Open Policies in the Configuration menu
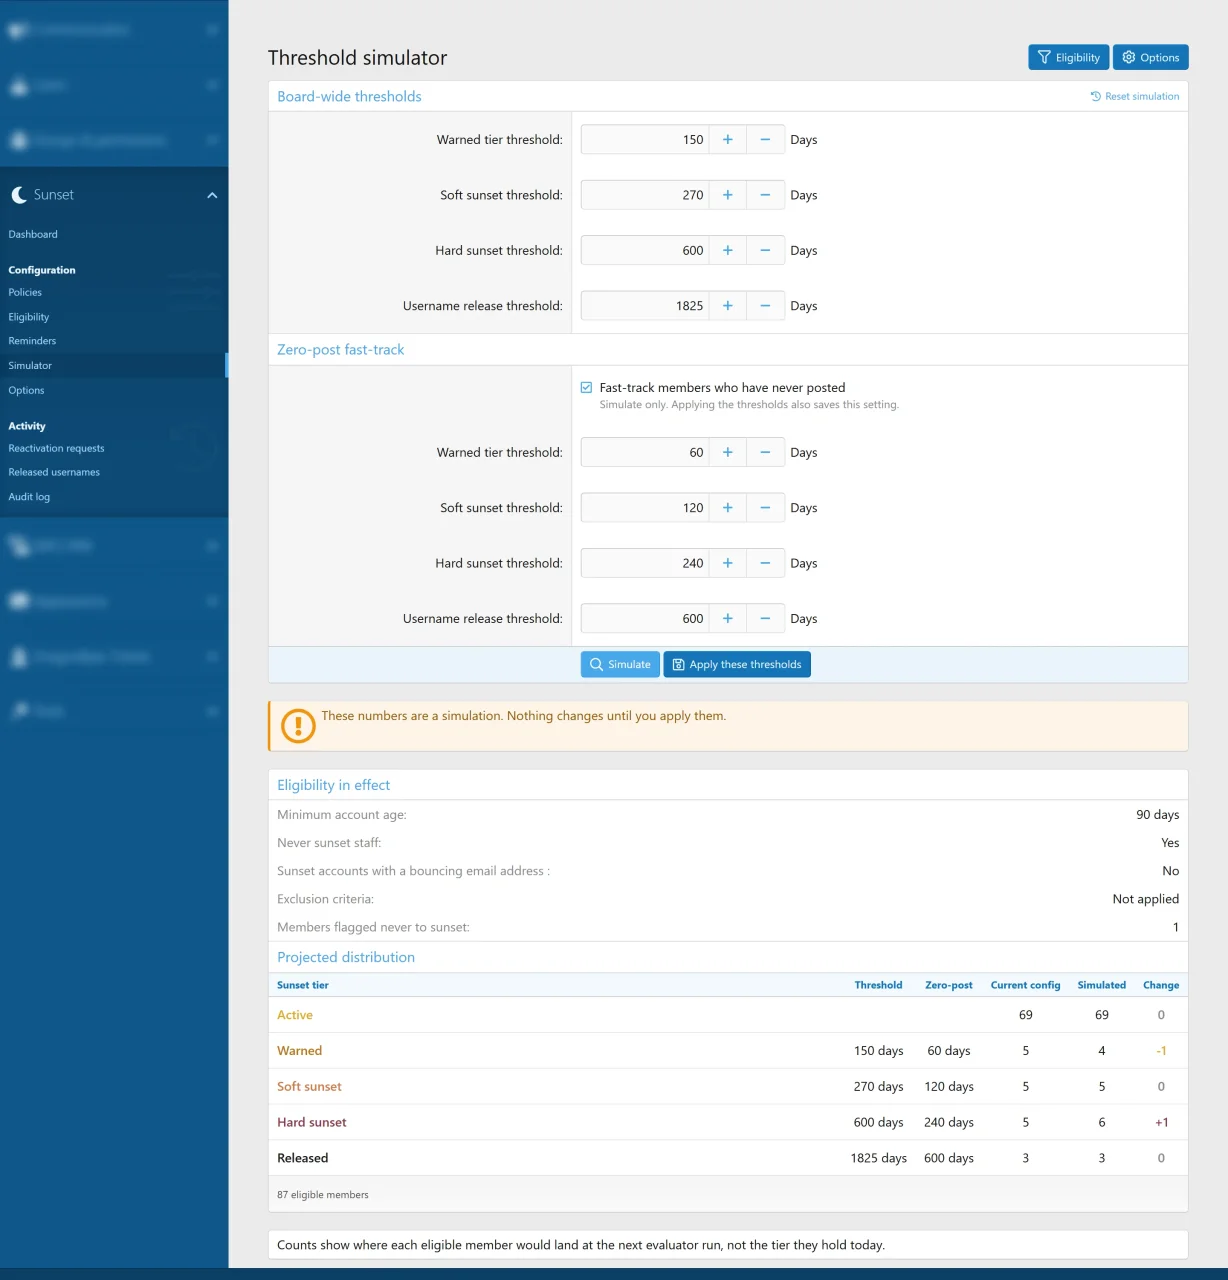Image resolution: width=1228 pixels, height=1280 pixels. 25,293
